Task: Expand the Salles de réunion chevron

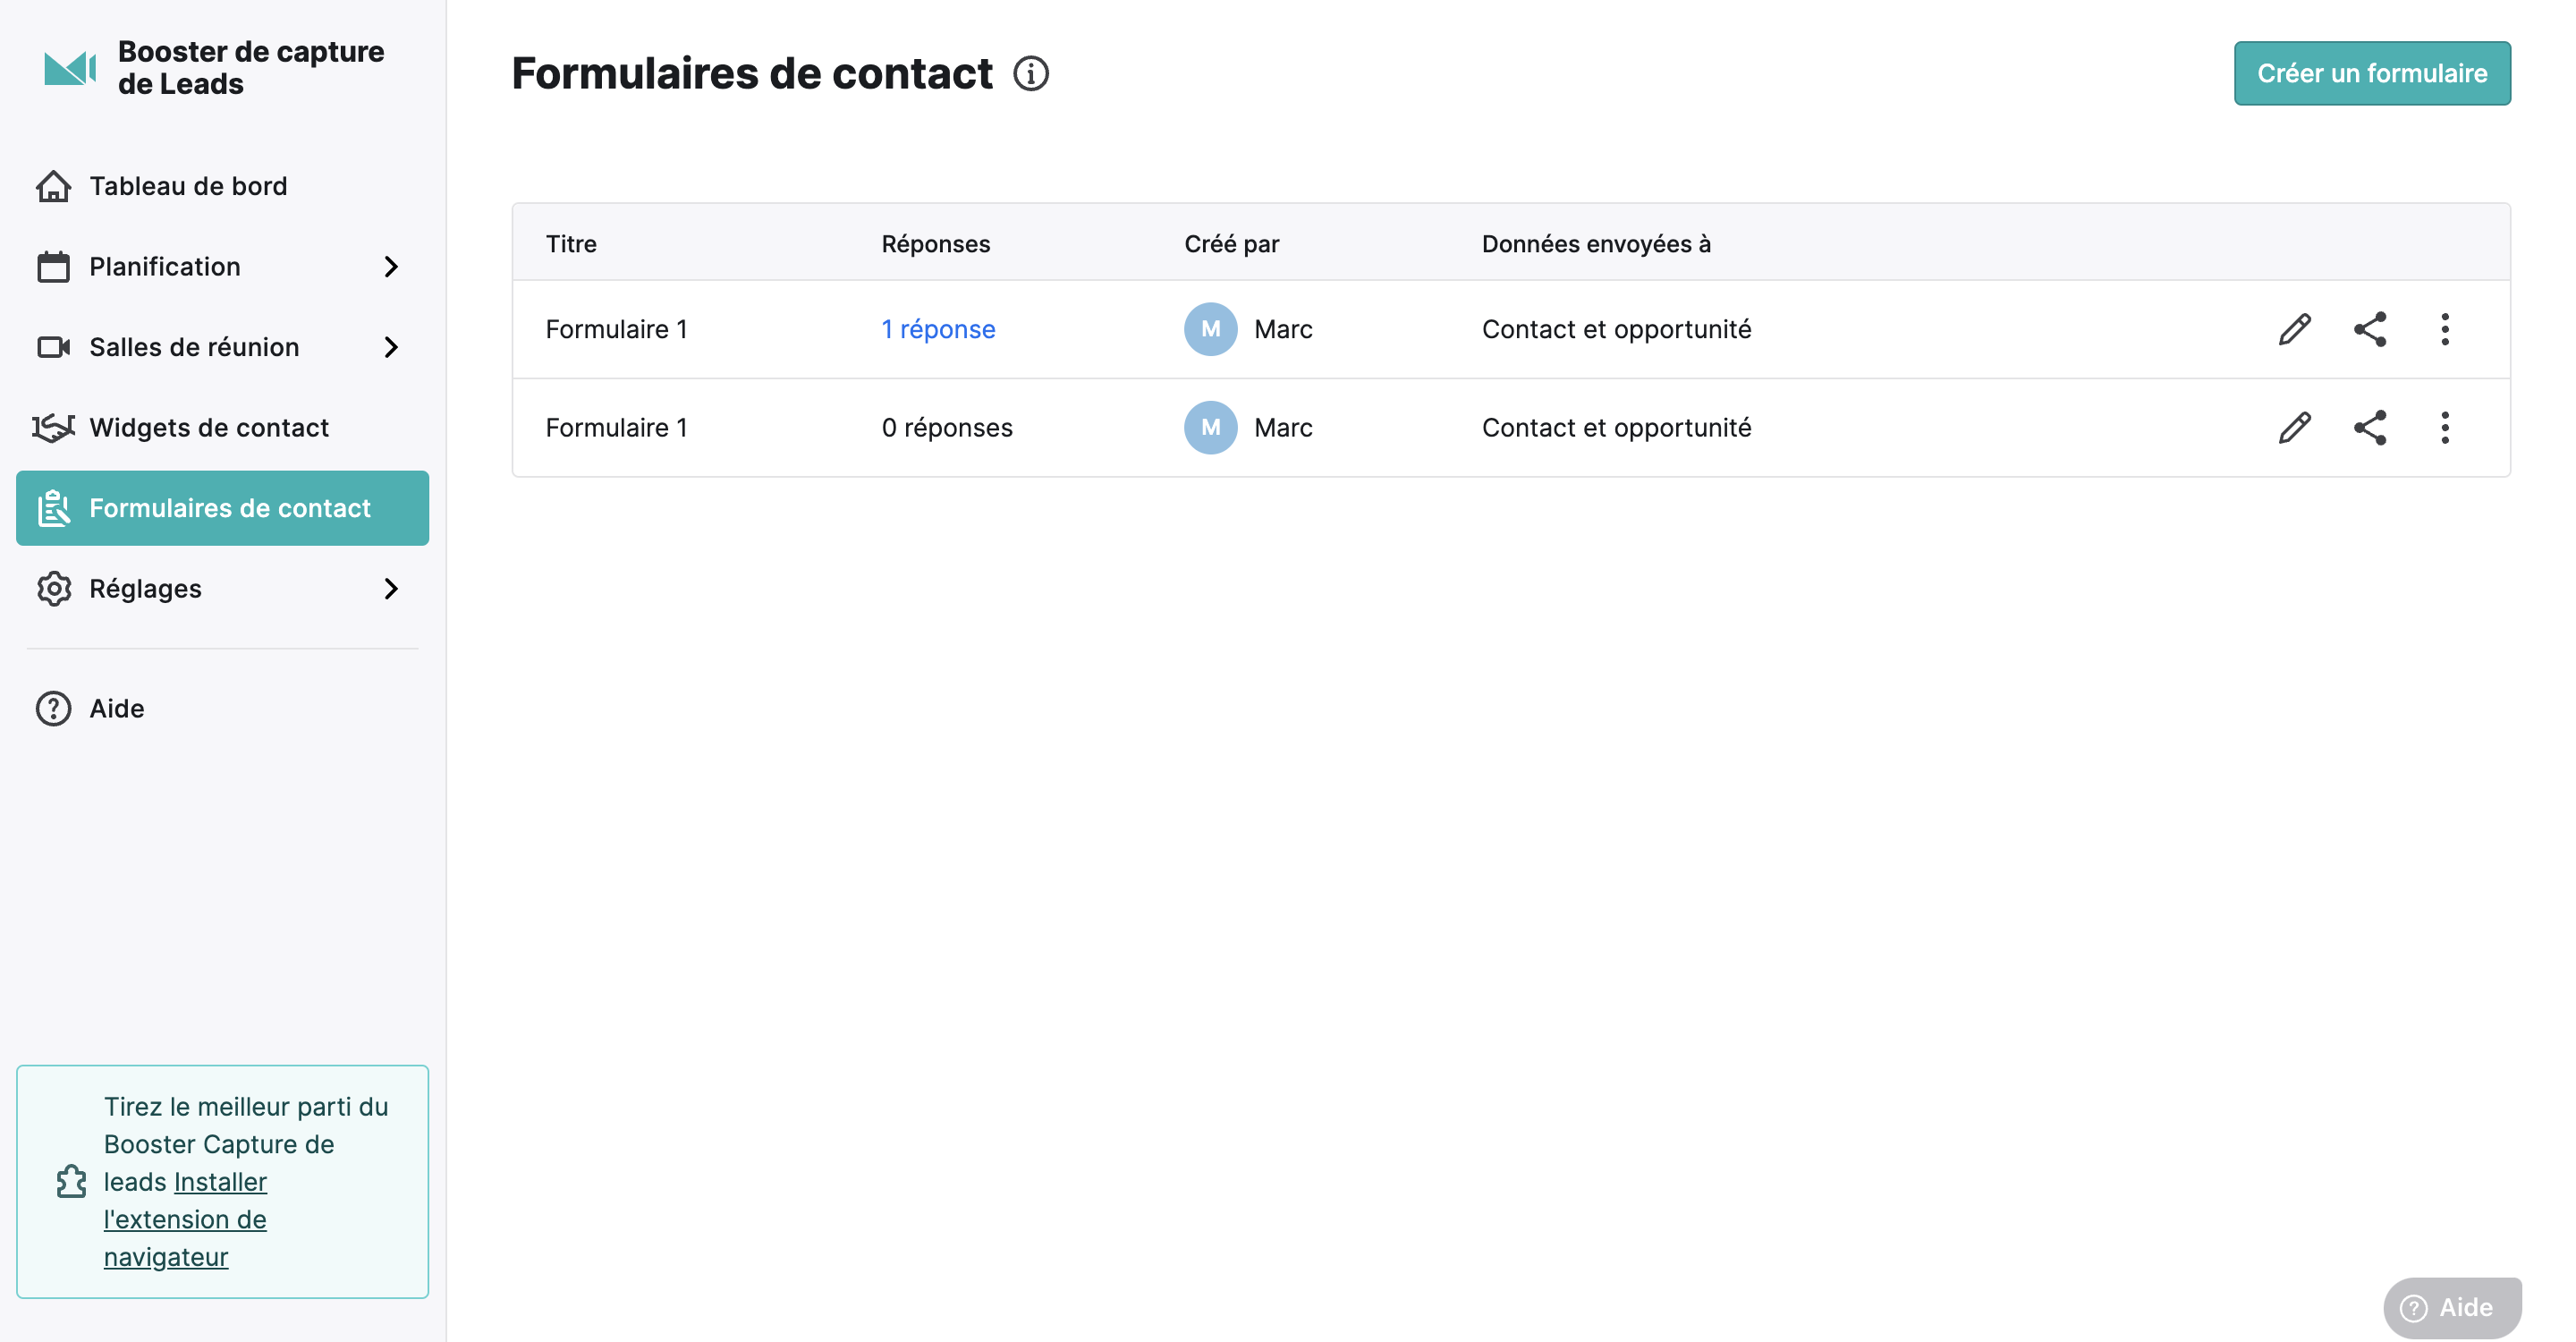Action: pyautogui.click(x=391, y=347)
